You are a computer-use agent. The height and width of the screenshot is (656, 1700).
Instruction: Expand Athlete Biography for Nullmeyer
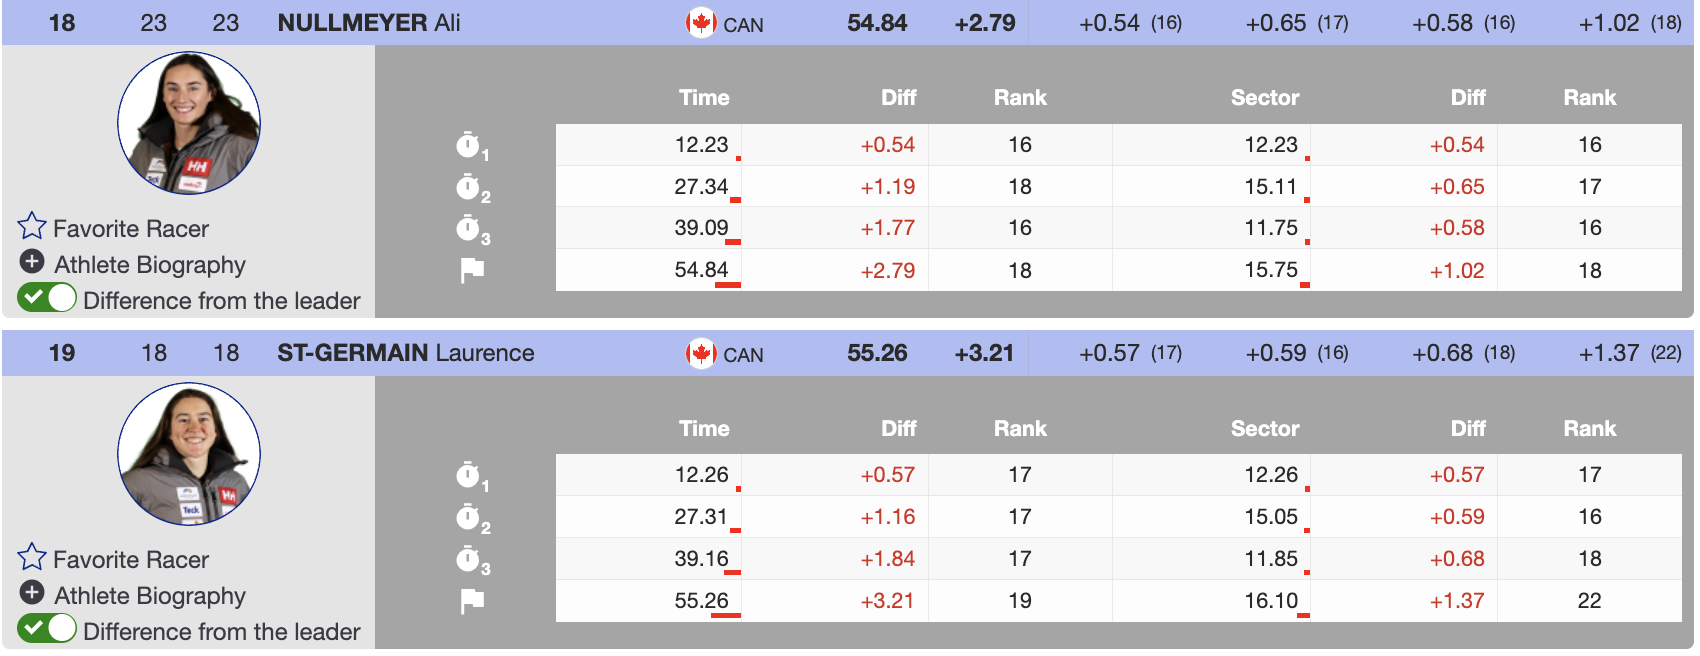pyautogui.click(x=32, y=263)
